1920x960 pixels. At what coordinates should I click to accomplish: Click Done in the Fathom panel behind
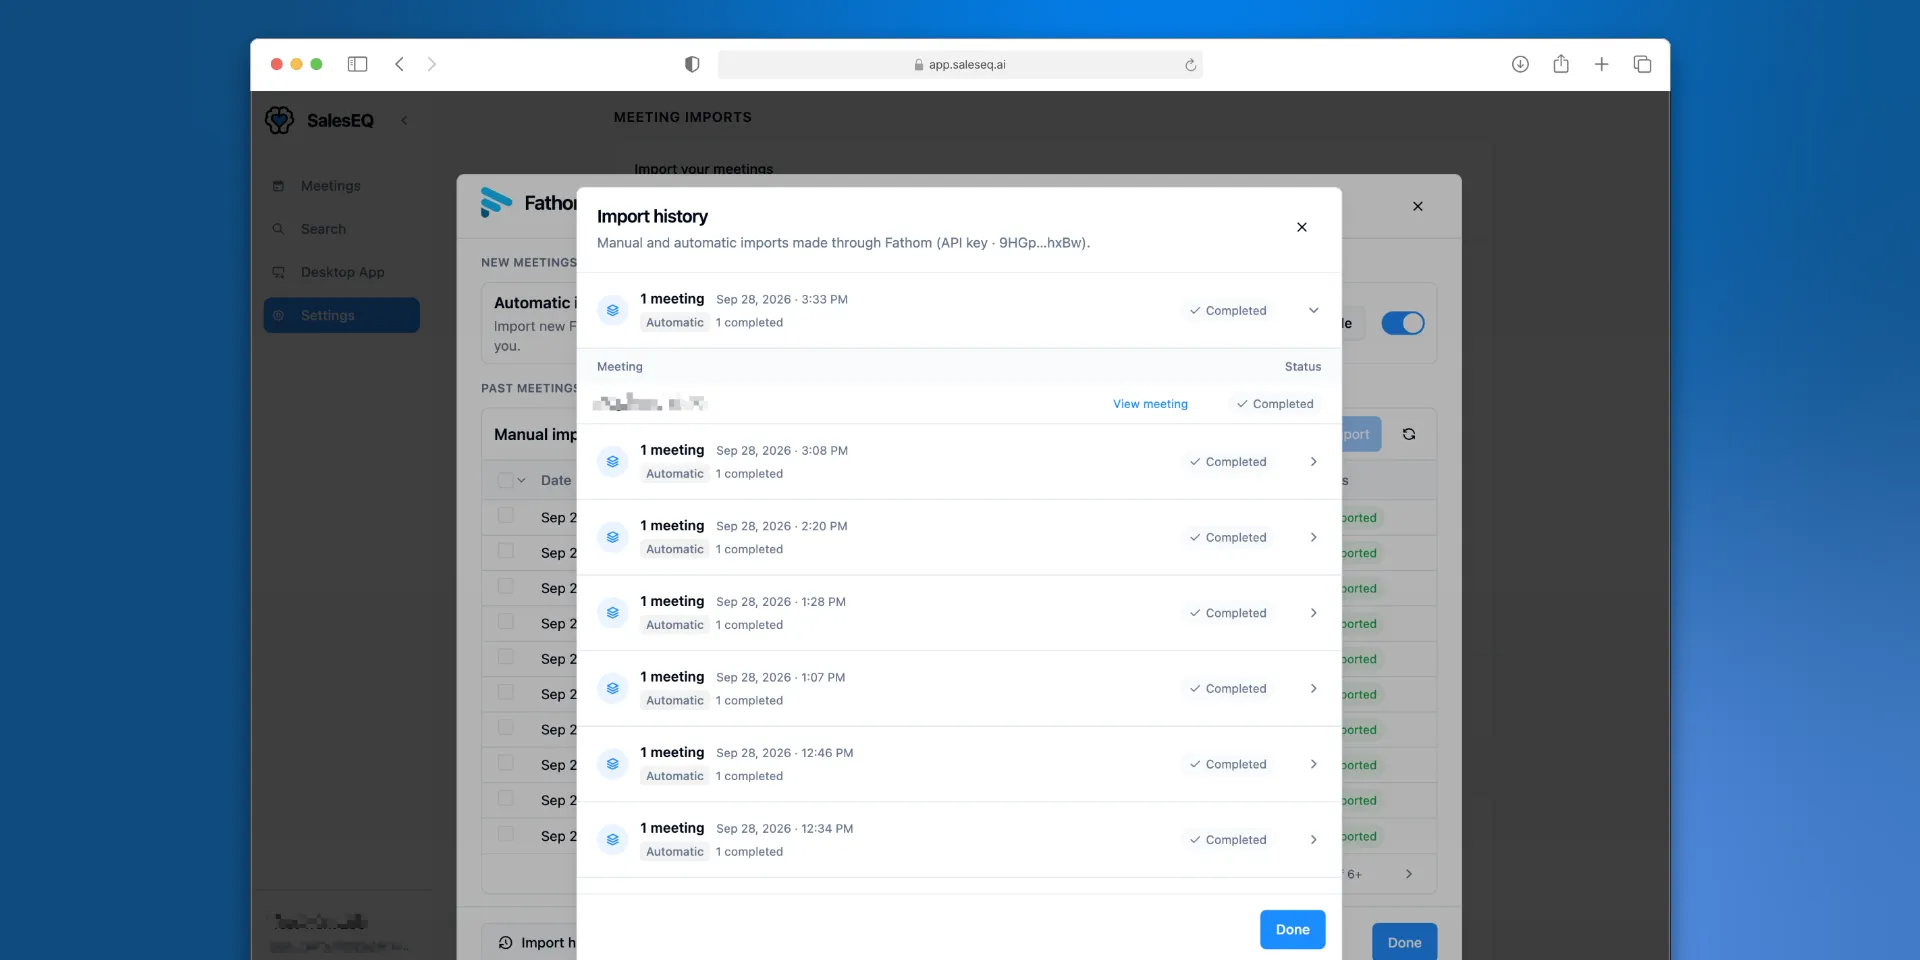[1404, 942]
